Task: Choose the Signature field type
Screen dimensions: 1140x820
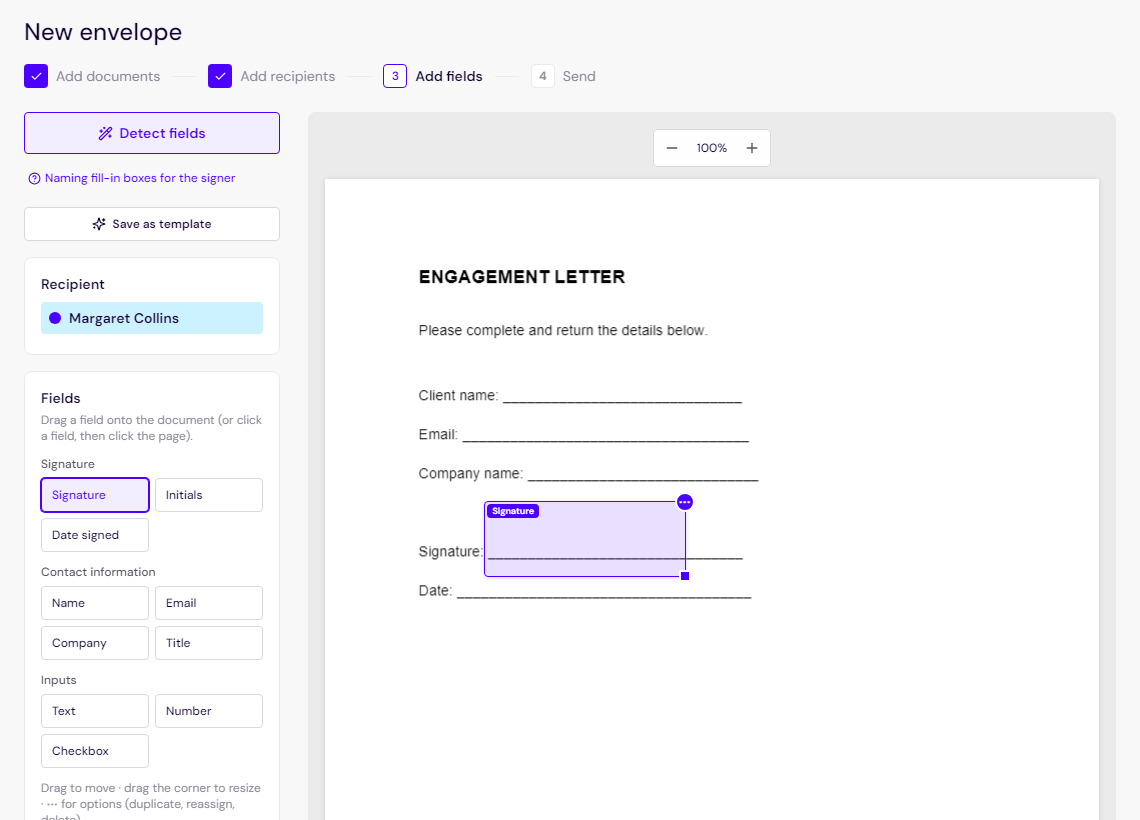Action: [x=95, y=495]
